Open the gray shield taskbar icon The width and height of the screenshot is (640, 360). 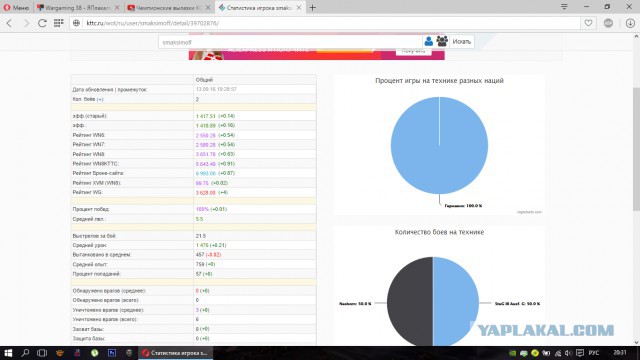tap(129, 353)
